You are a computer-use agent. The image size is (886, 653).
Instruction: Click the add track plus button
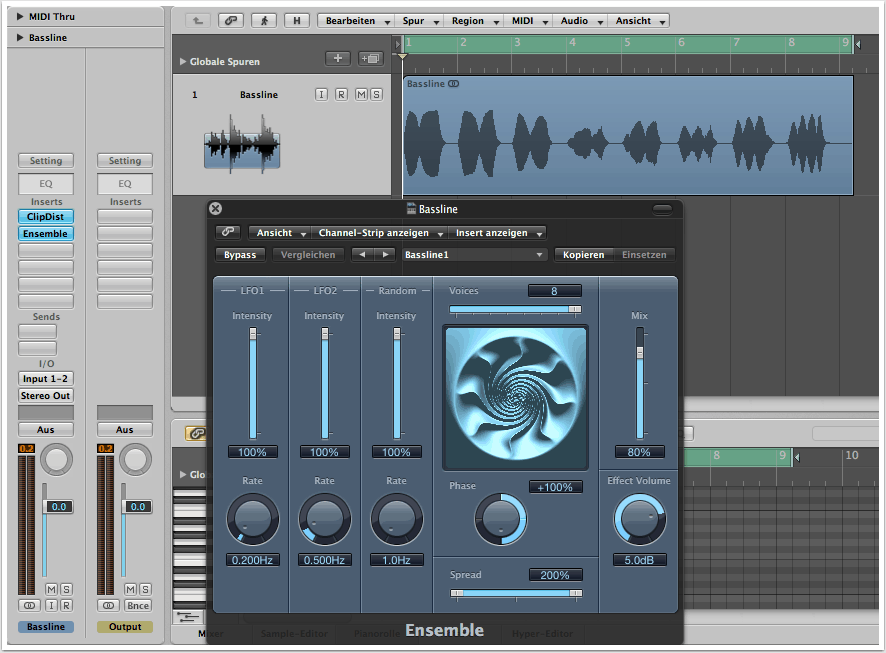pyautogui.click(x=338, y=59)
